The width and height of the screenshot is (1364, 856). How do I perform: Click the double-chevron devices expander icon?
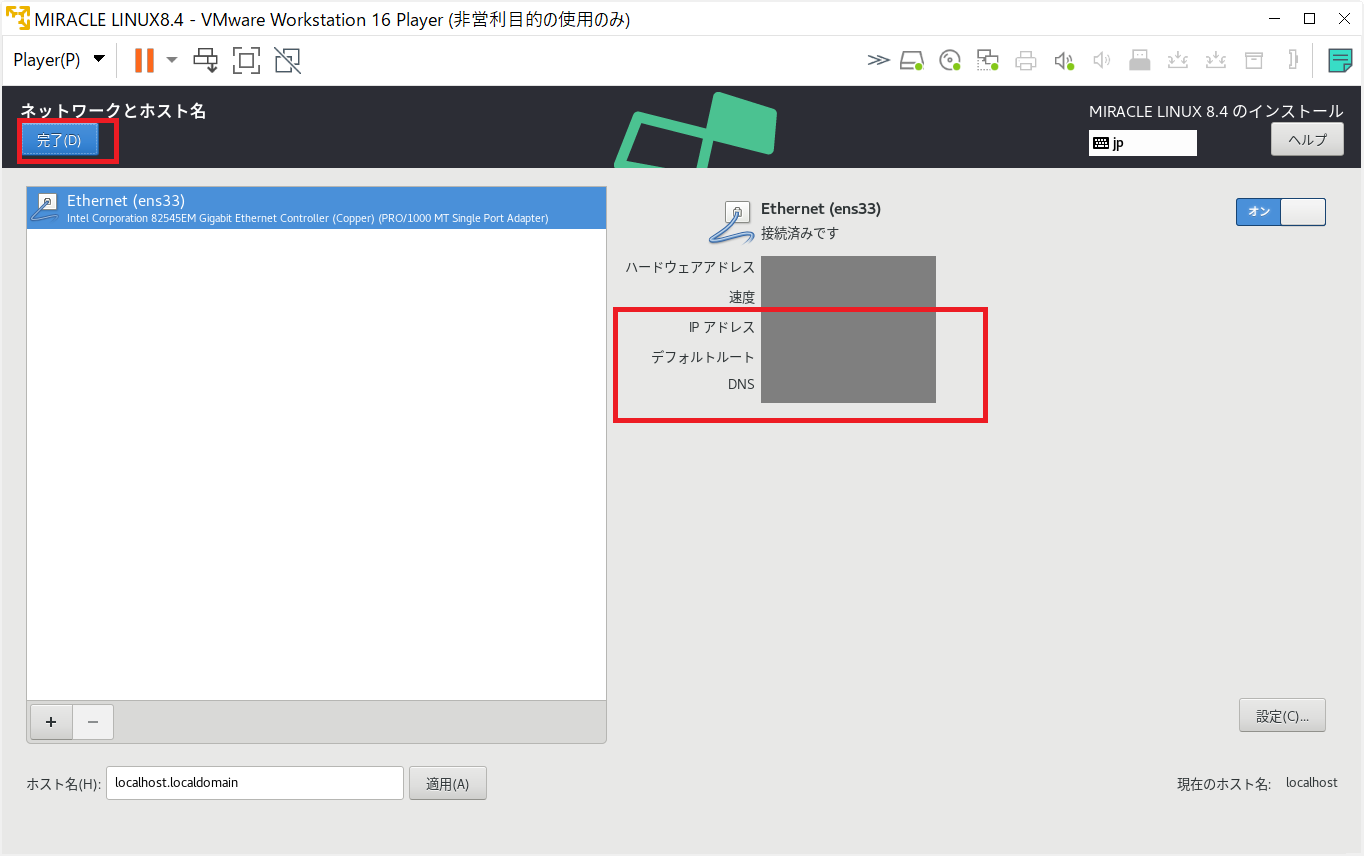878,60
